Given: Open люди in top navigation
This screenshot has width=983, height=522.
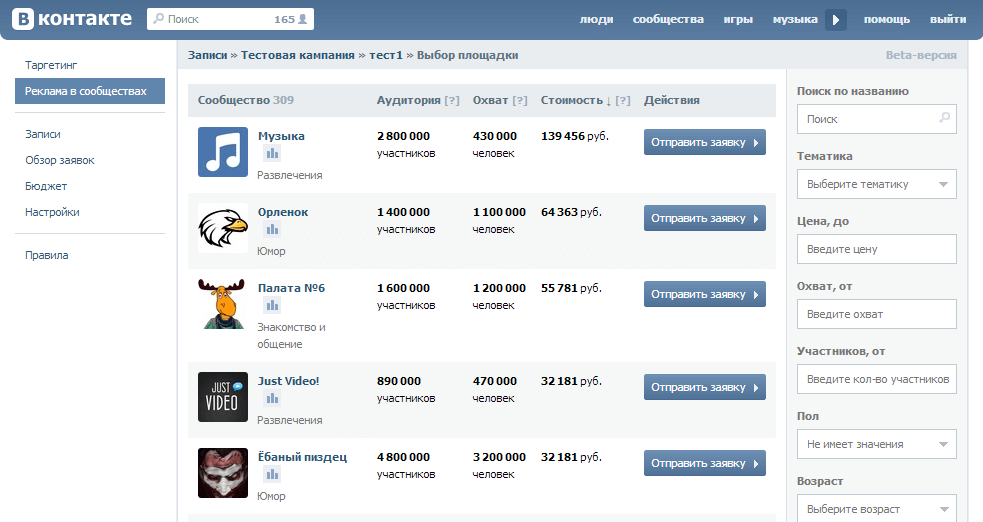Looking at the screenshot, I should point(596,19).
